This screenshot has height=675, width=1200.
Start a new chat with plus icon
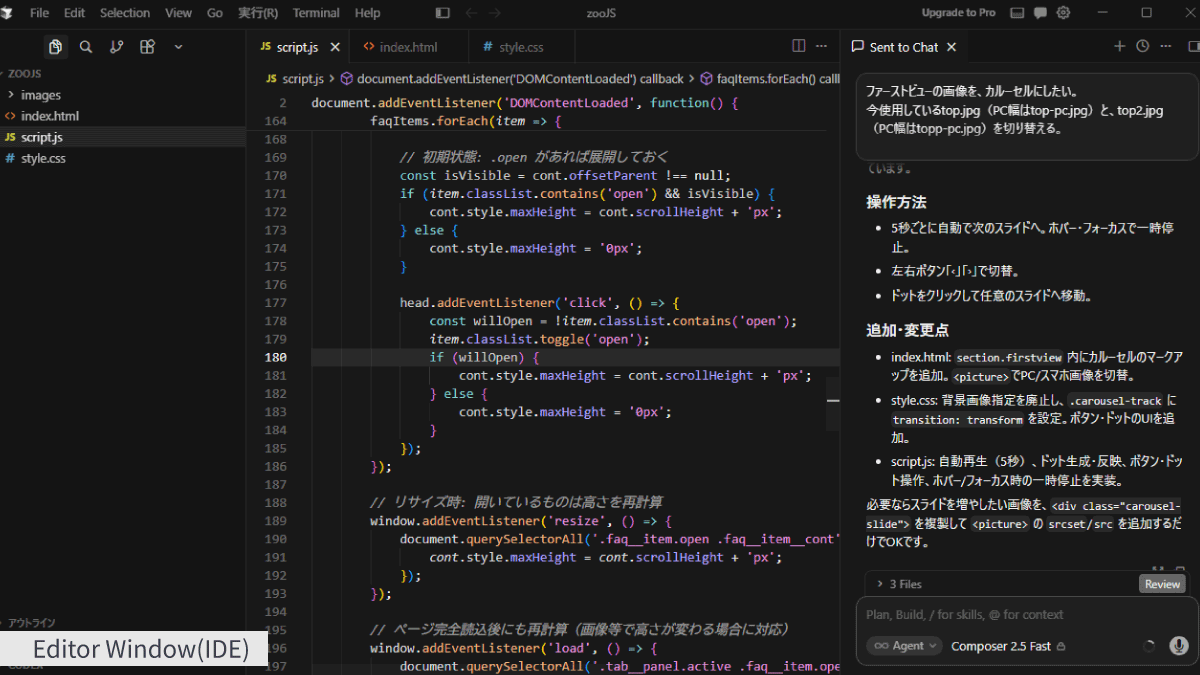[x=1119, y=46]
